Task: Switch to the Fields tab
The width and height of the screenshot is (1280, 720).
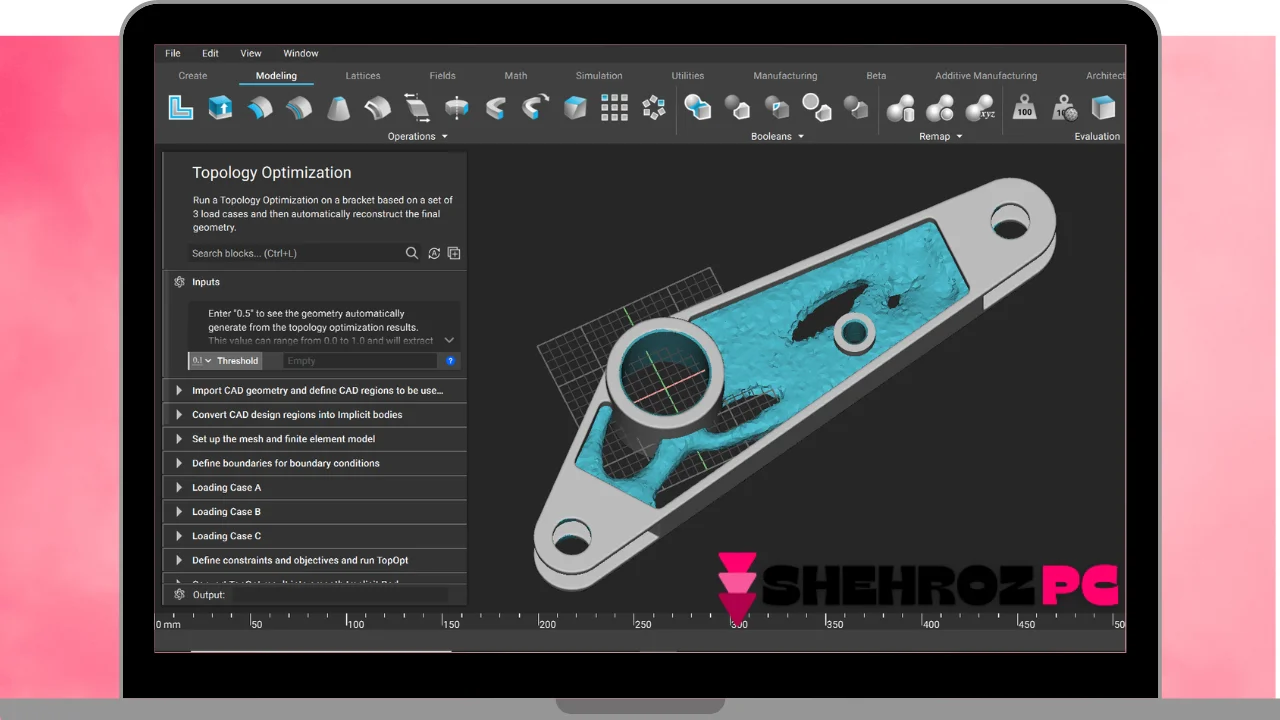Action: click(x=442, y=76)
